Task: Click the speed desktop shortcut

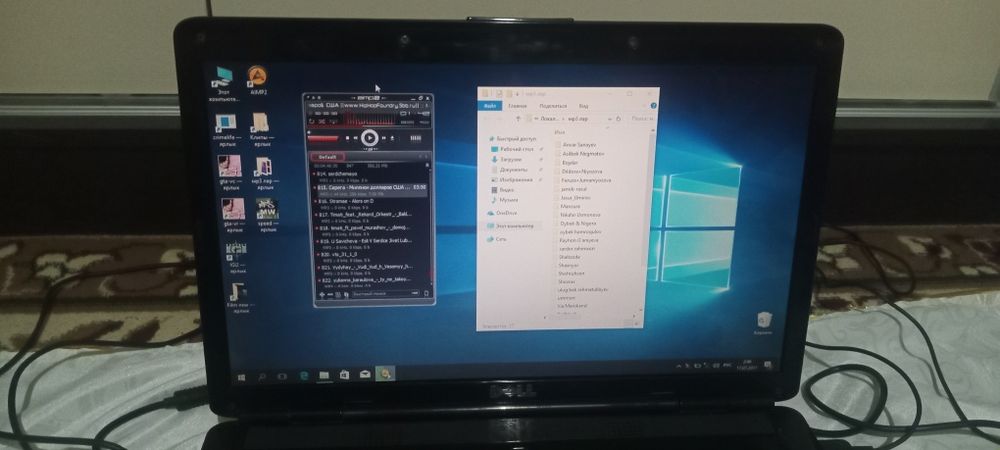Action: tap(267, 215)
